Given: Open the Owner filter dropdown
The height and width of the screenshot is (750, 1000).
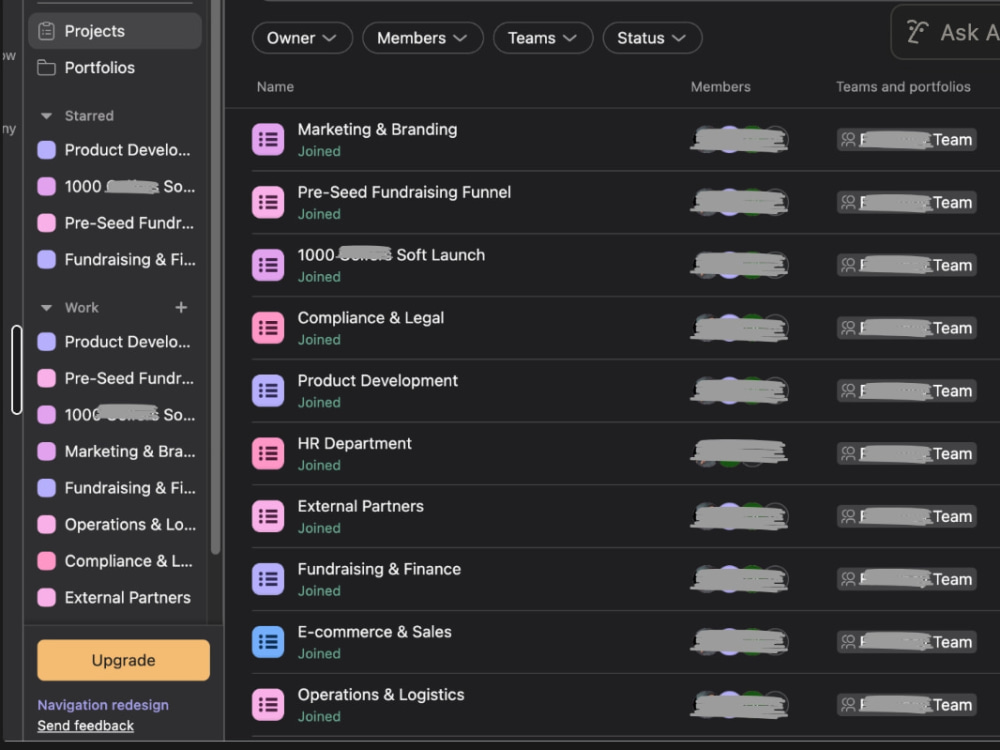Looking at the screenshot, I should coord(302,38).
